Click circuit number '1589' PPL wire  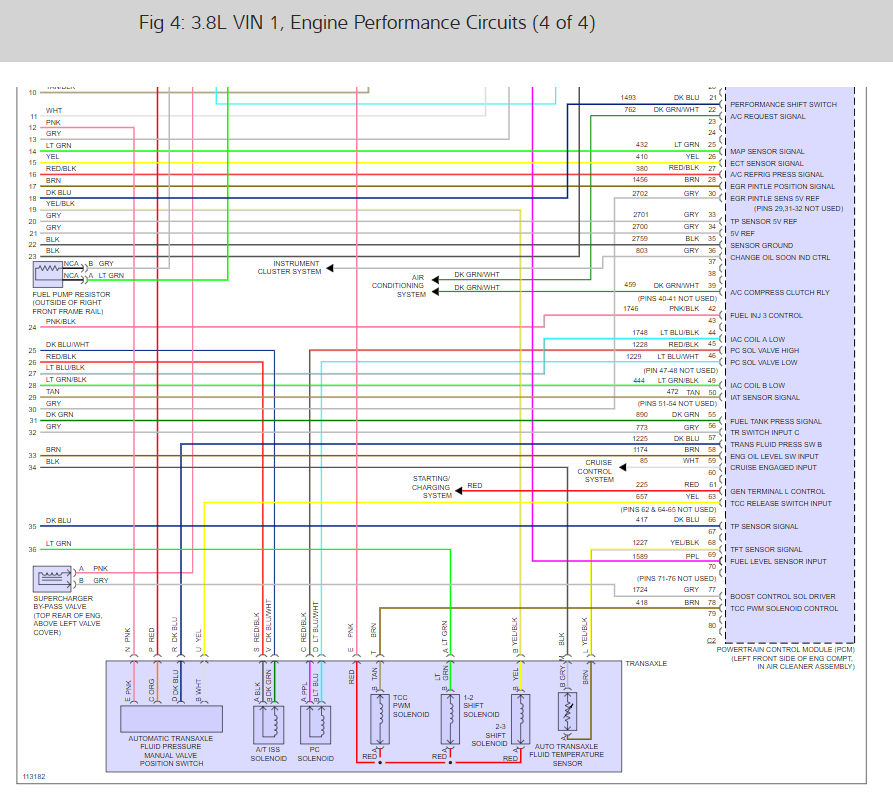[x=640, y=557]
